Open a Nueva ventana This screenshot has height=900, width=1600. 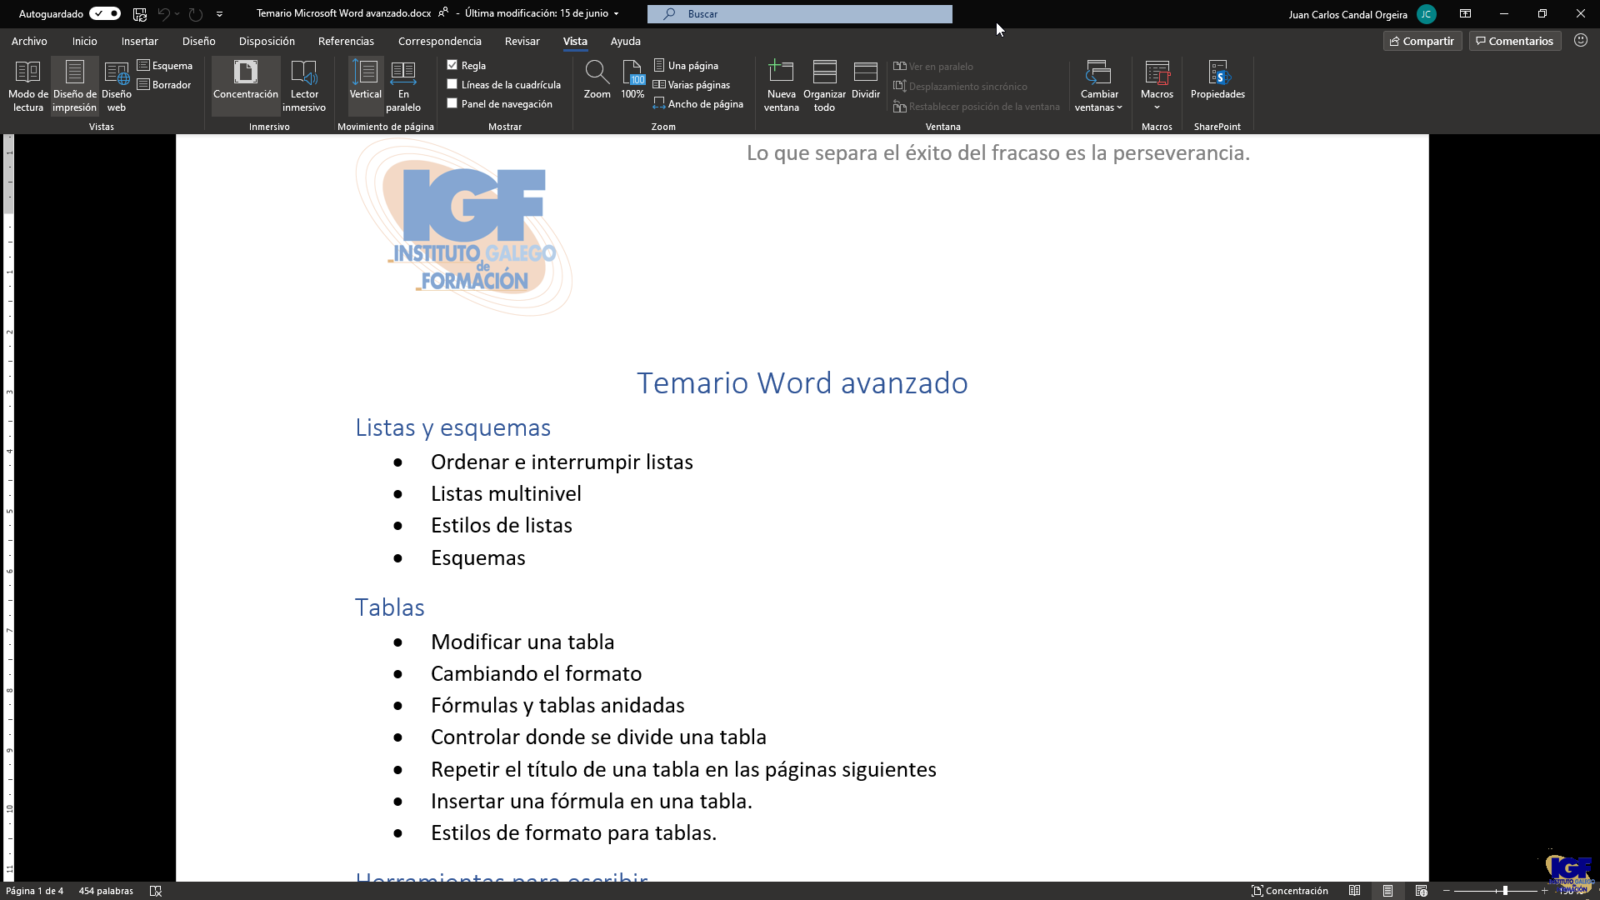(781, 85)
